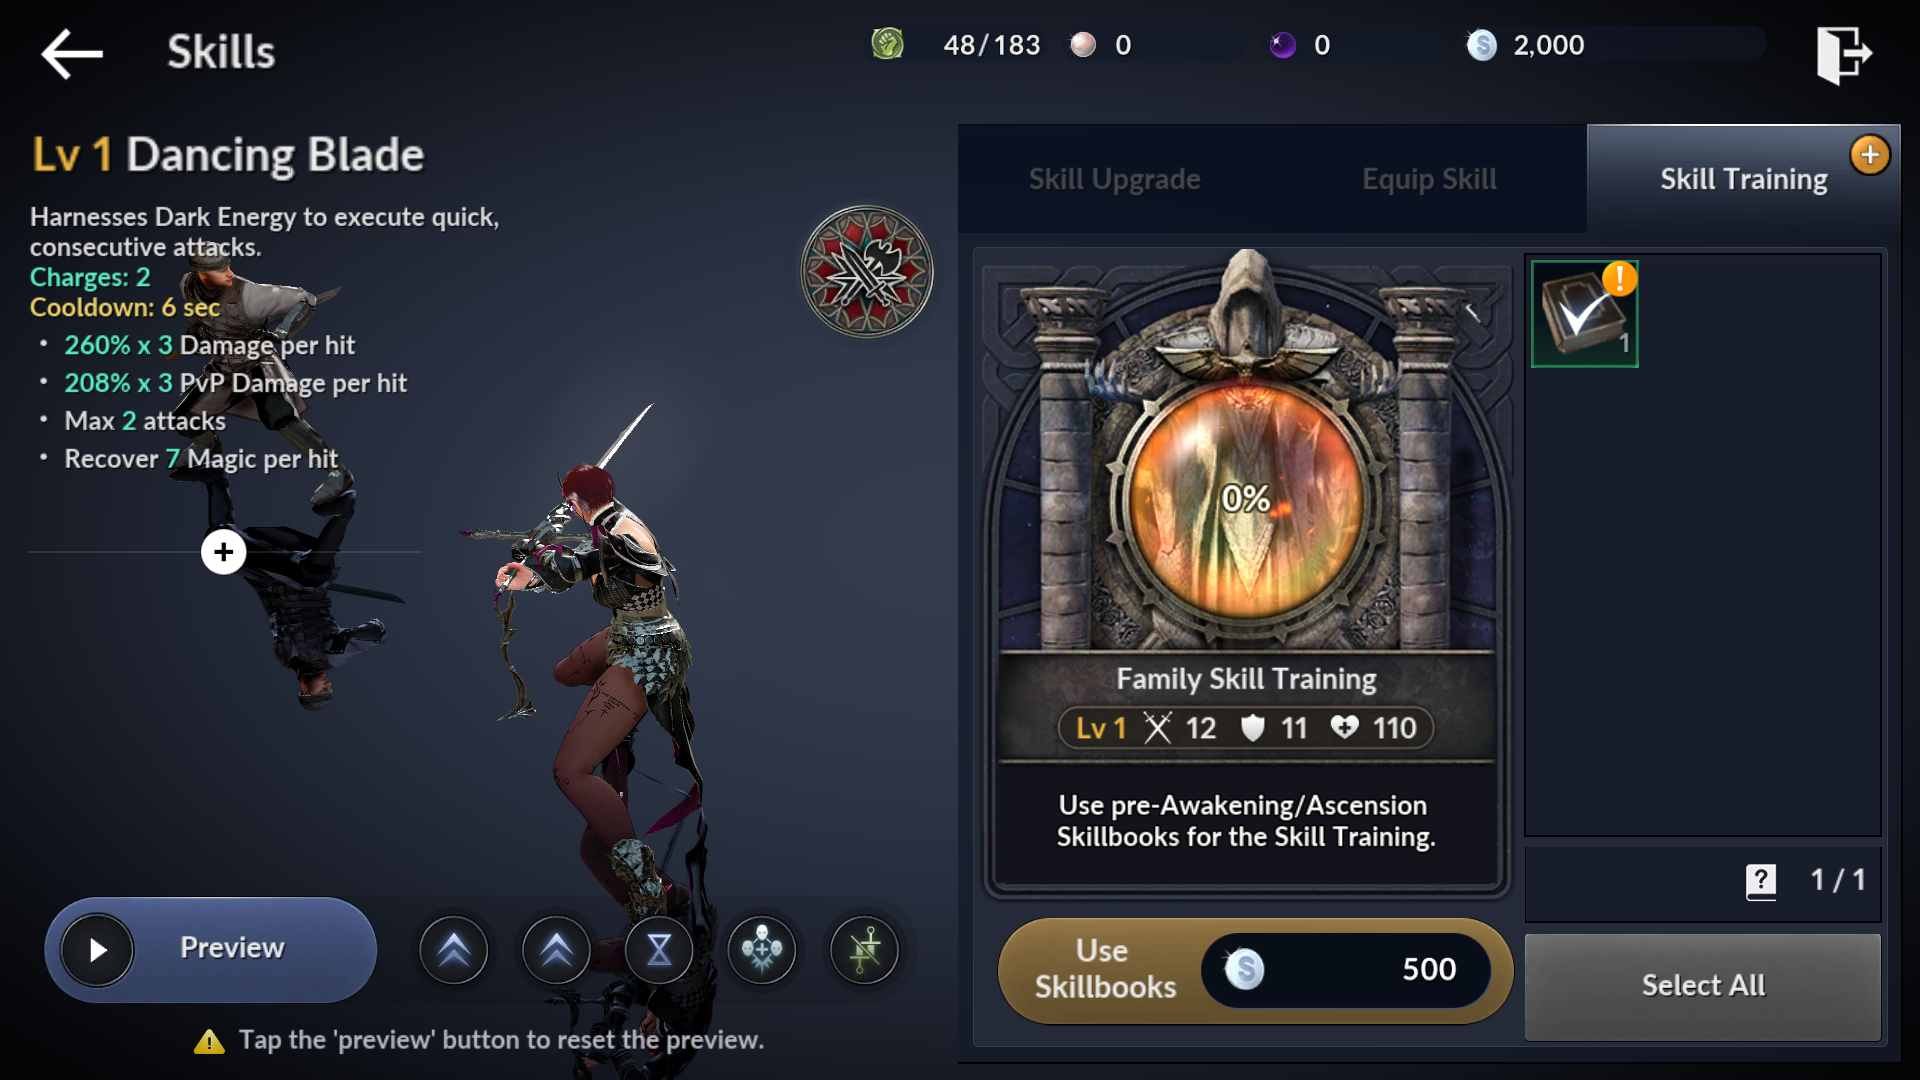Play the skill Preview

pos(211,949)
